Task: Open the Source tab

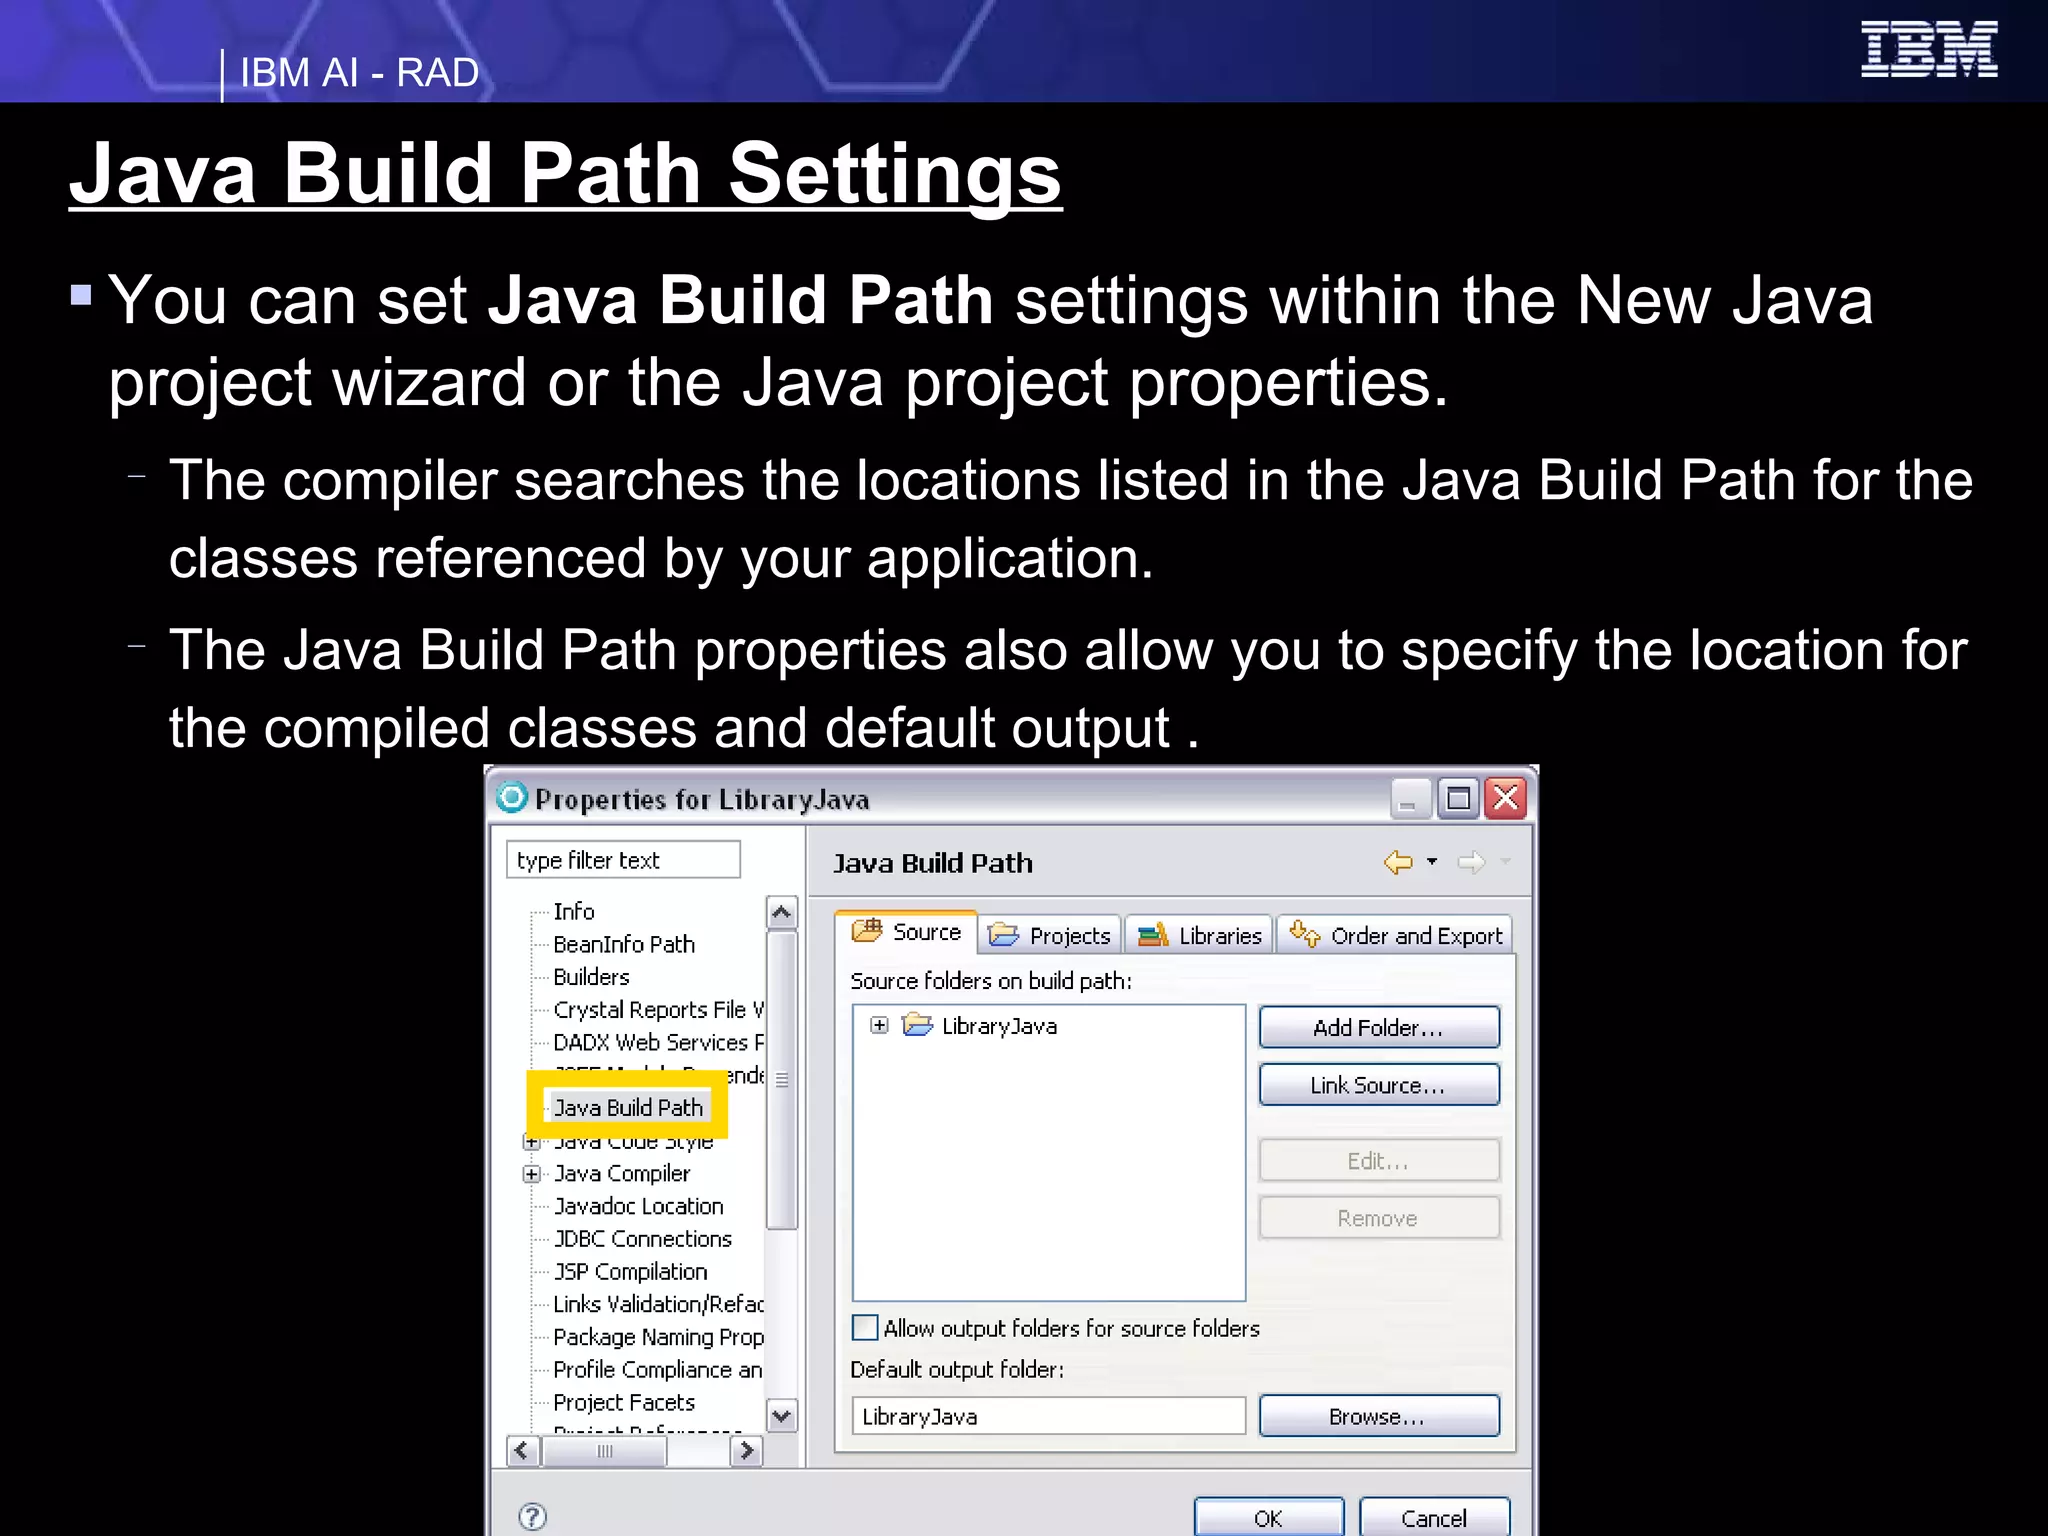Action: [906, 932]
